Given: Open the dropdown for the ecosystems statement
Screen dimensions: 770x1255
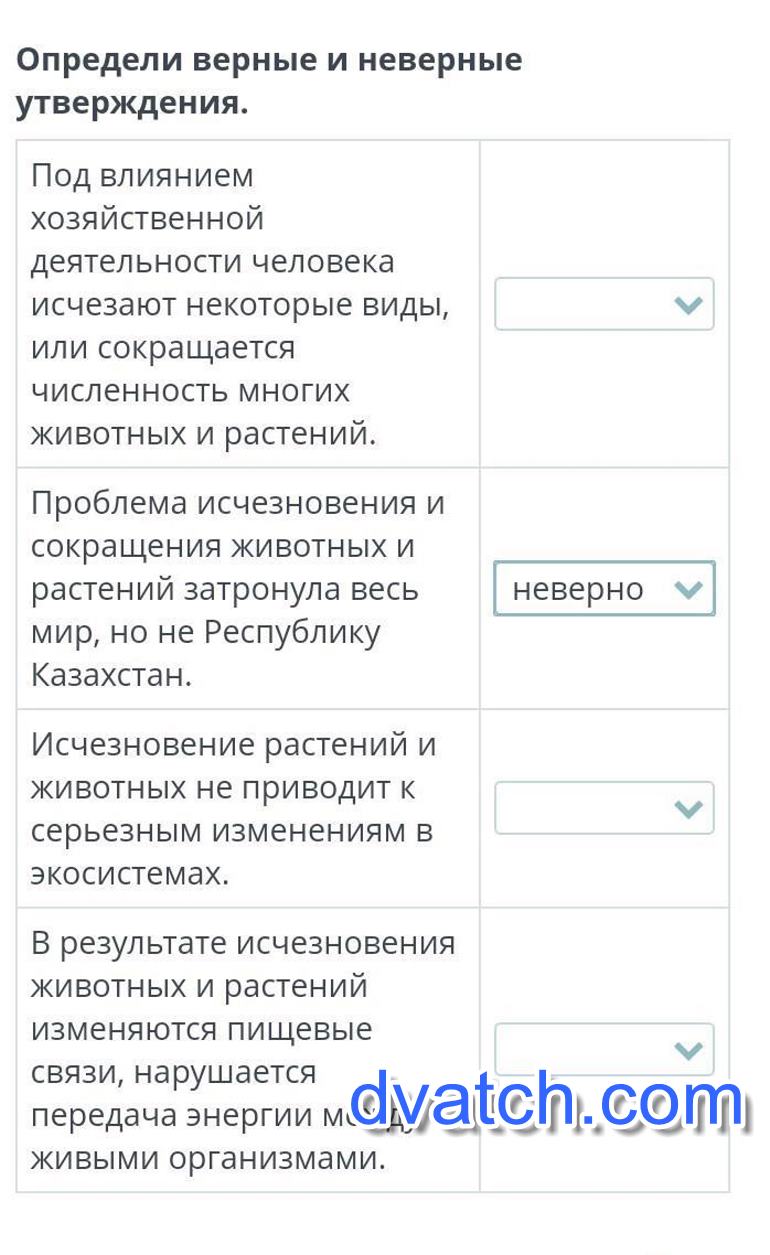Looking at the screenshot, I should (x=604, y=808).
